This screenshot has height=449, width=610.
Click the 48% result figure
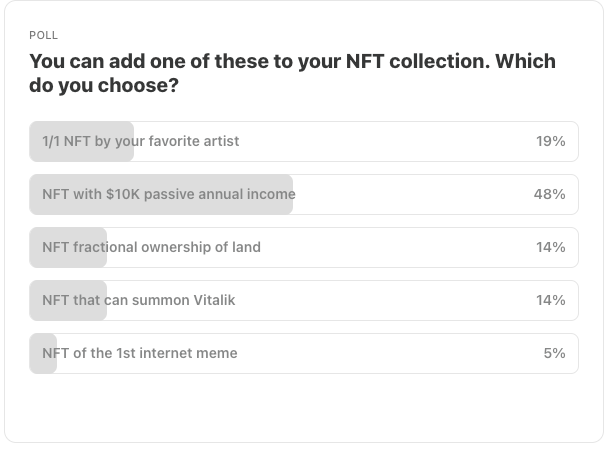coord(549,194)
